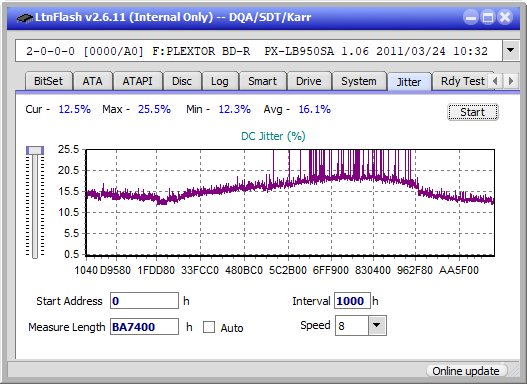Screen dimensions: 527x384
Task: Expand the Speed dropdown
Action: [377, 325]
